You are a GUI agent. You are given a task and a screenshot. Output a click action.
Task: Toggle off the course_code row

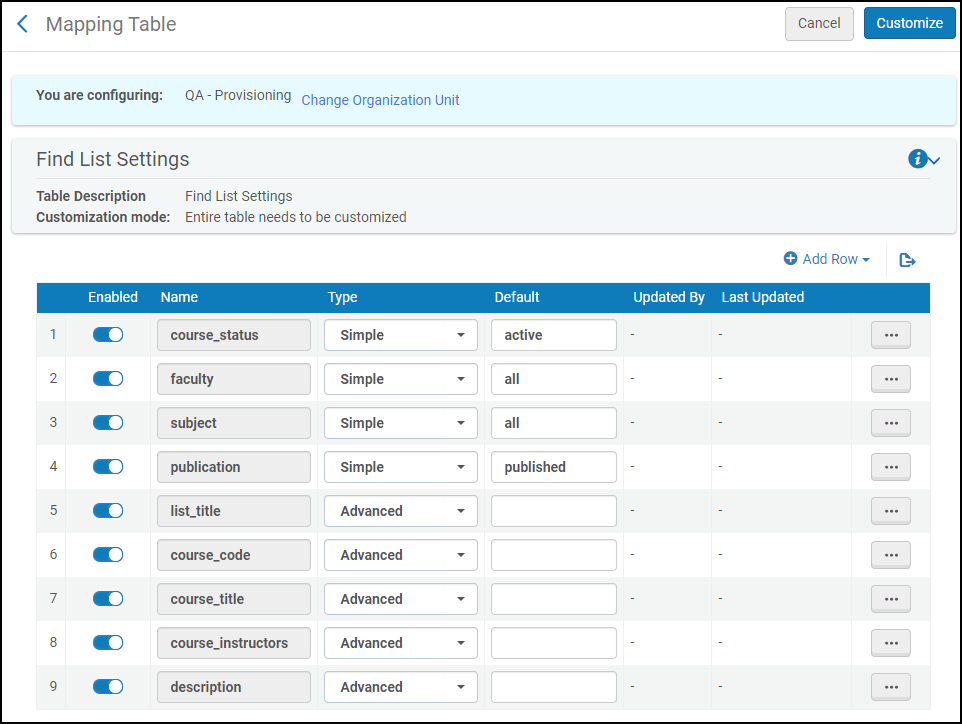click(108, 555)
